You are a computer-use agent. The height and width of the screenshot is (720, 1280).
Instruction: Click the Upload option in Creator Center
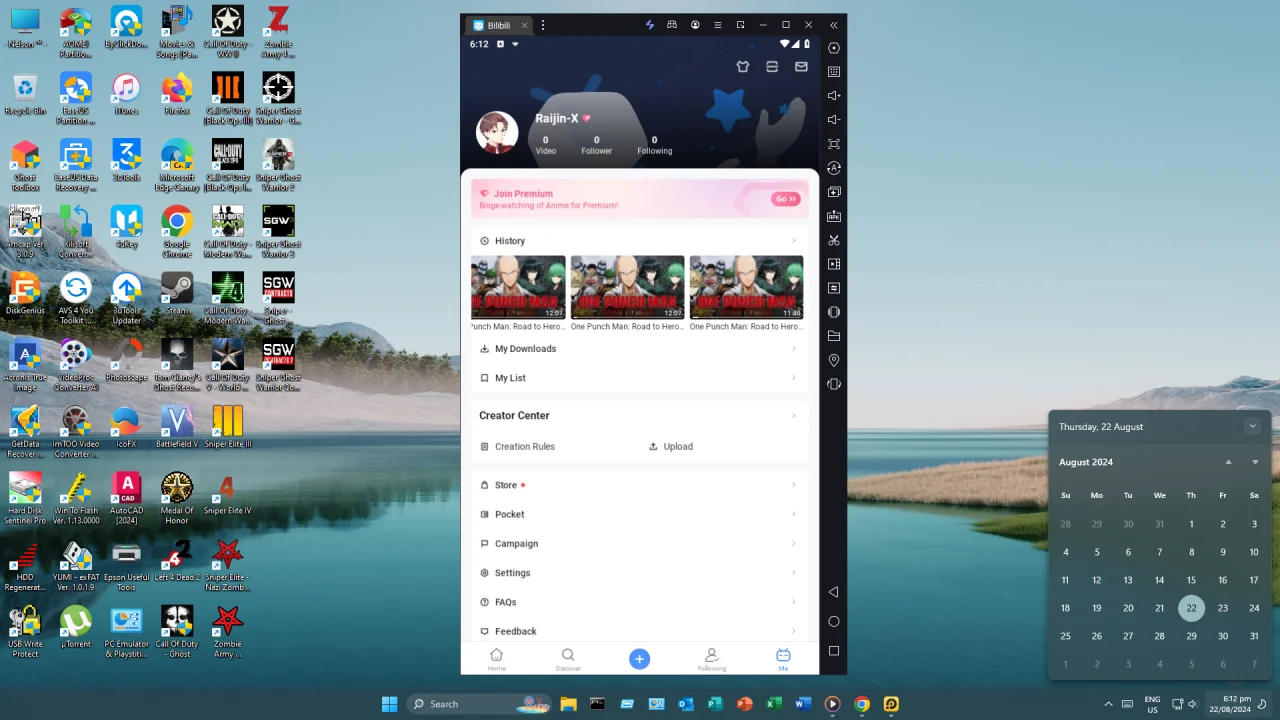[x=670, y=447]
